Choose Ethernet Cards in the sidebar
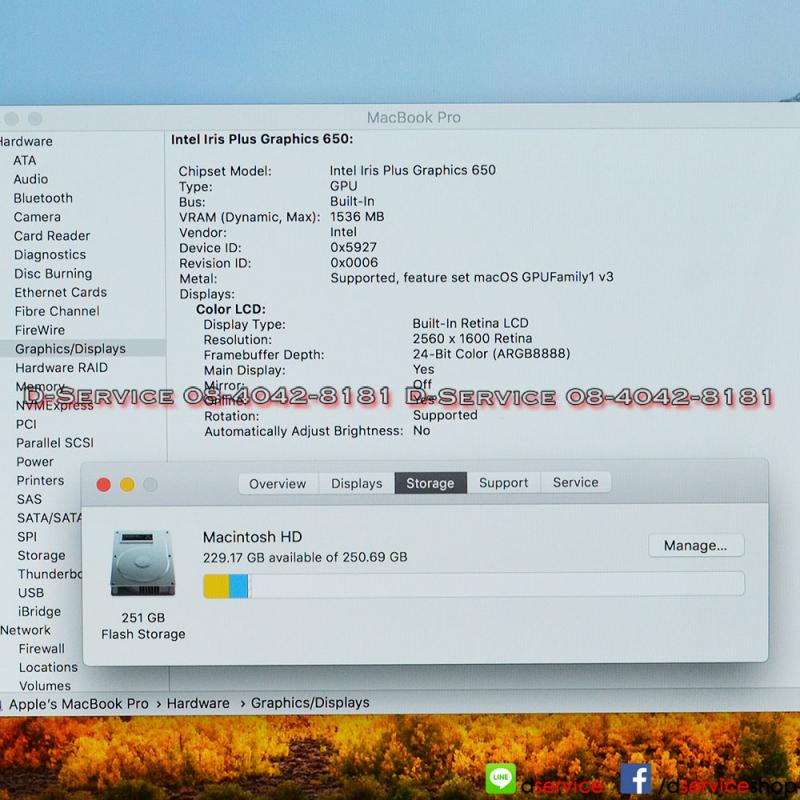Image resolution: width=800 pixels, height=800 pixels. pos(61,292)
